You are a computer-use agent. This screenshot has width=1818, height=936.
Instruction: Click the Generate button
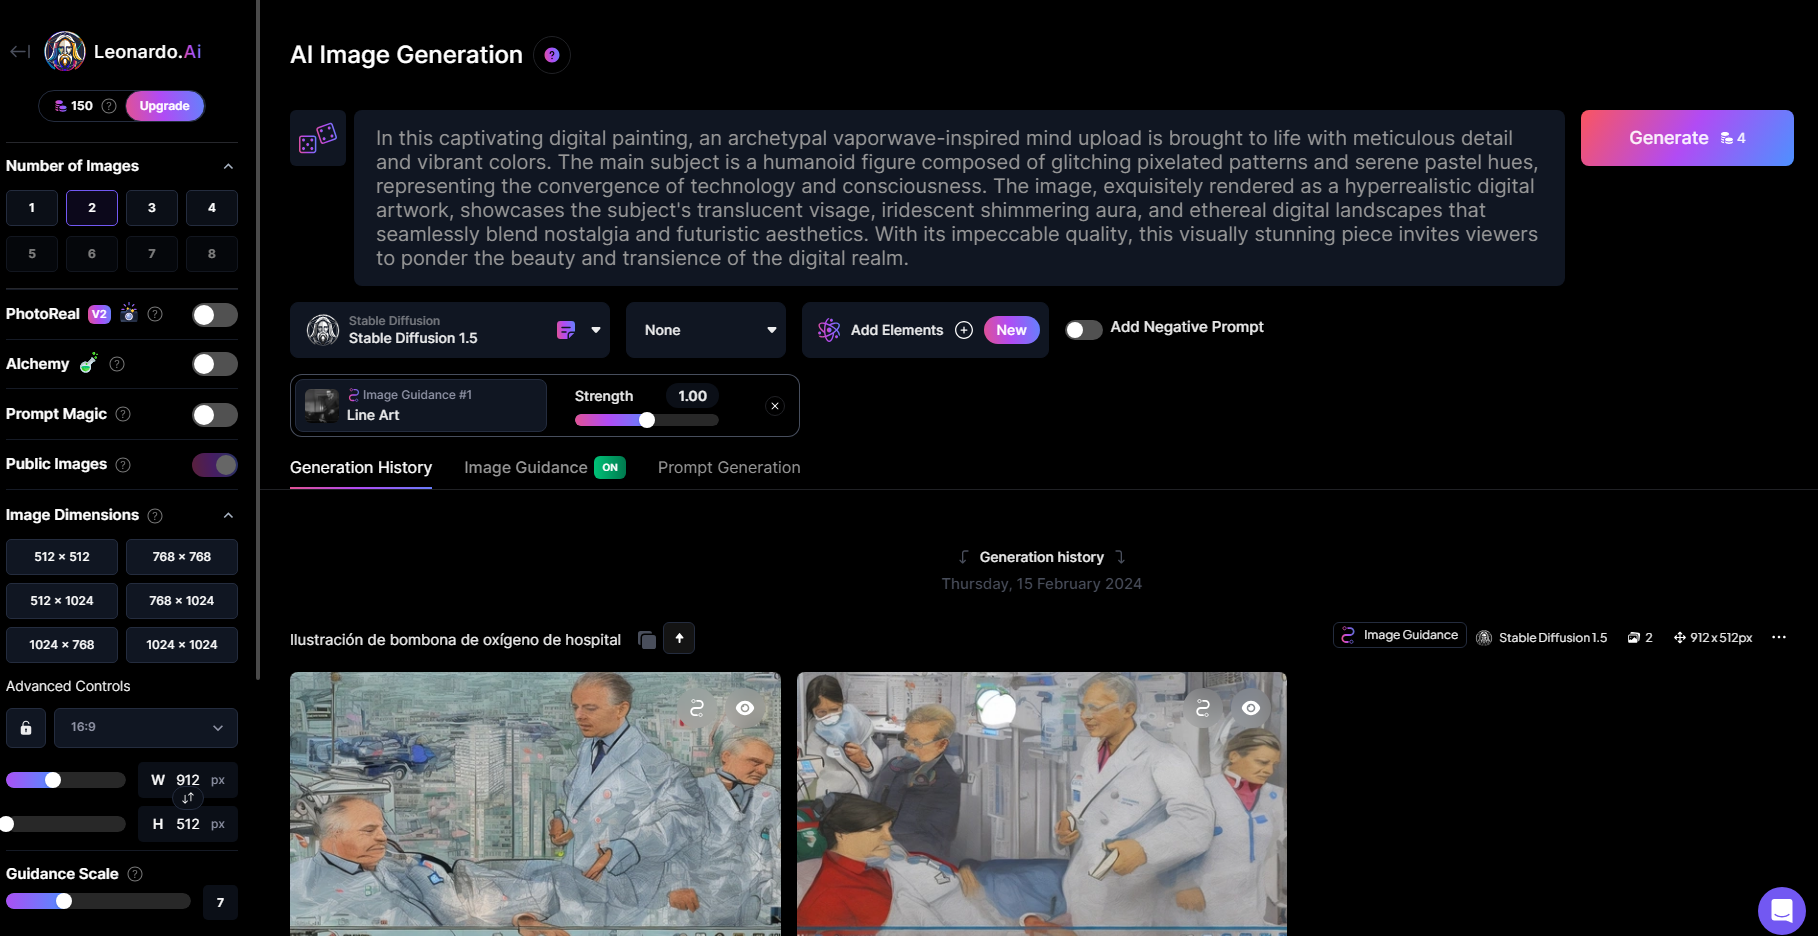1687,138
